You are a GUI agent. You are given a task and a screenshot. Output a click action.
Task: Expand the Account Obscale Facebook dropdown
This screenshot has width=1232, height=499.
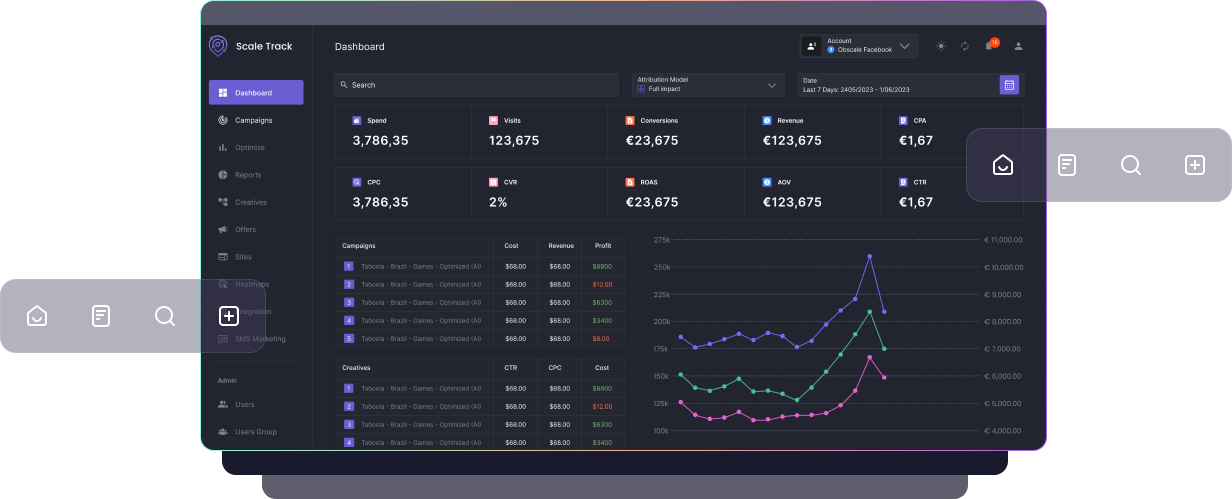tap(859, 46)
